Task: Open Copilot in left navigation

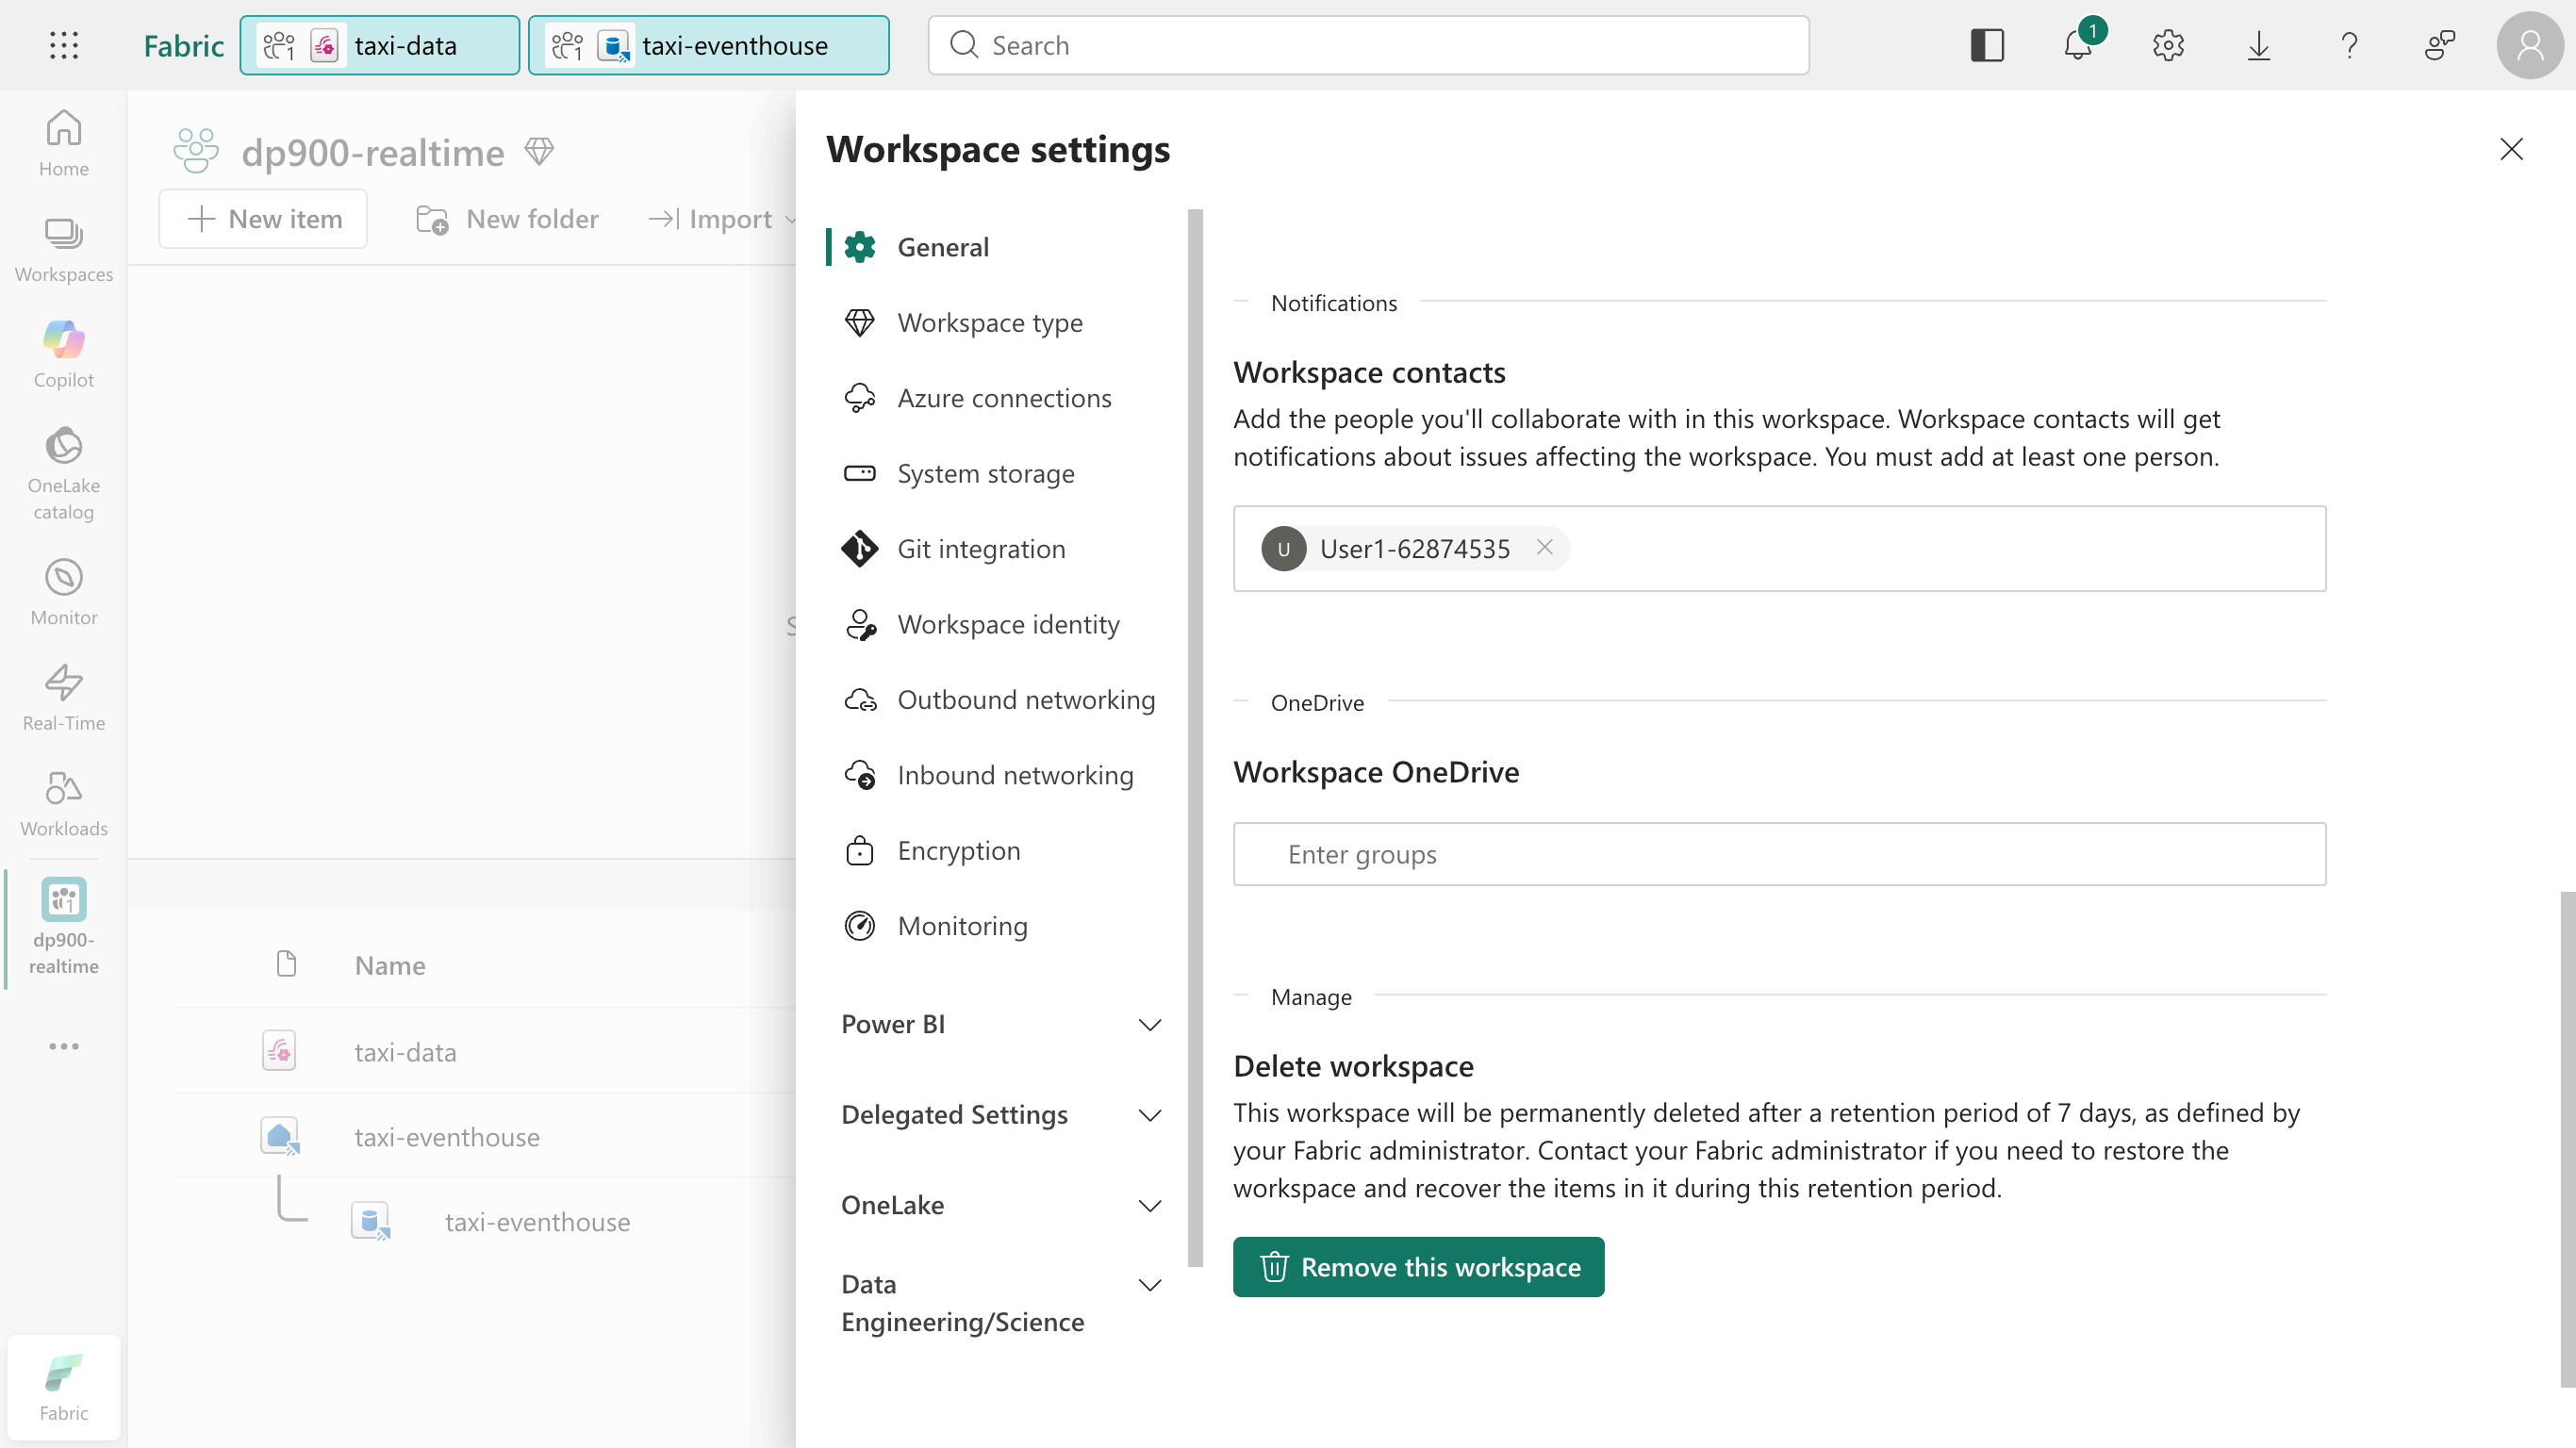Action: [x=64, y=355]
